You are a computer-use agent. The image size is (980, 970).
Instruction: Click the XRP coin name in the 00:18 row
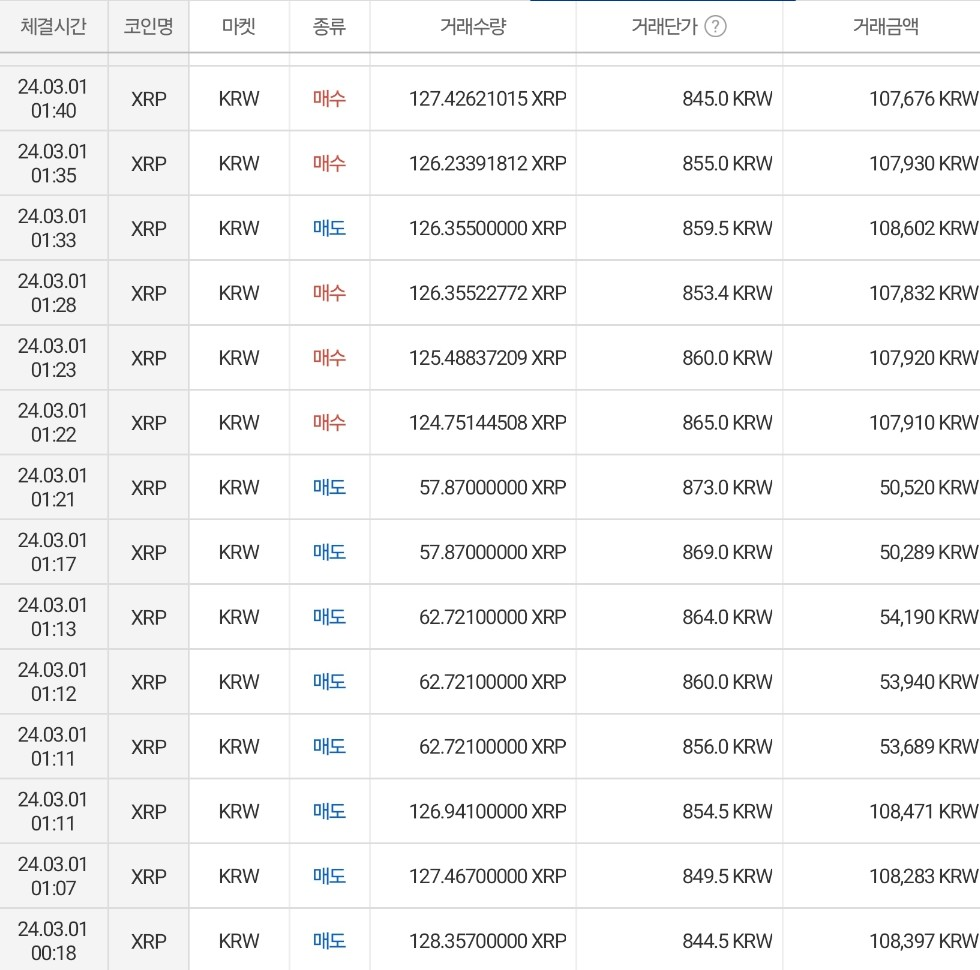point(149,941)
